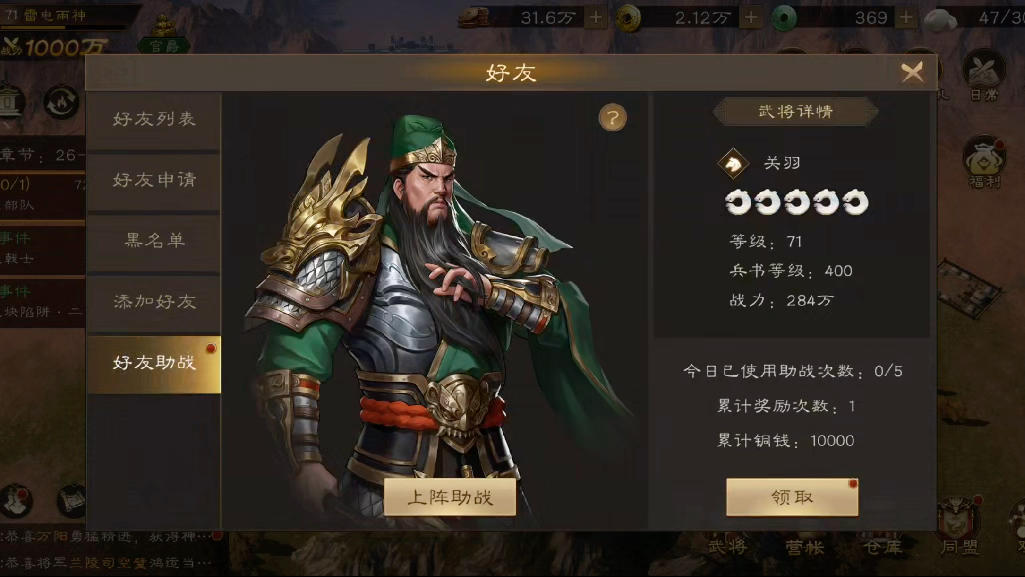1025x577 pixels.
Task: Open the 黑名单 blacklist tab
Action: coord(154,240)
